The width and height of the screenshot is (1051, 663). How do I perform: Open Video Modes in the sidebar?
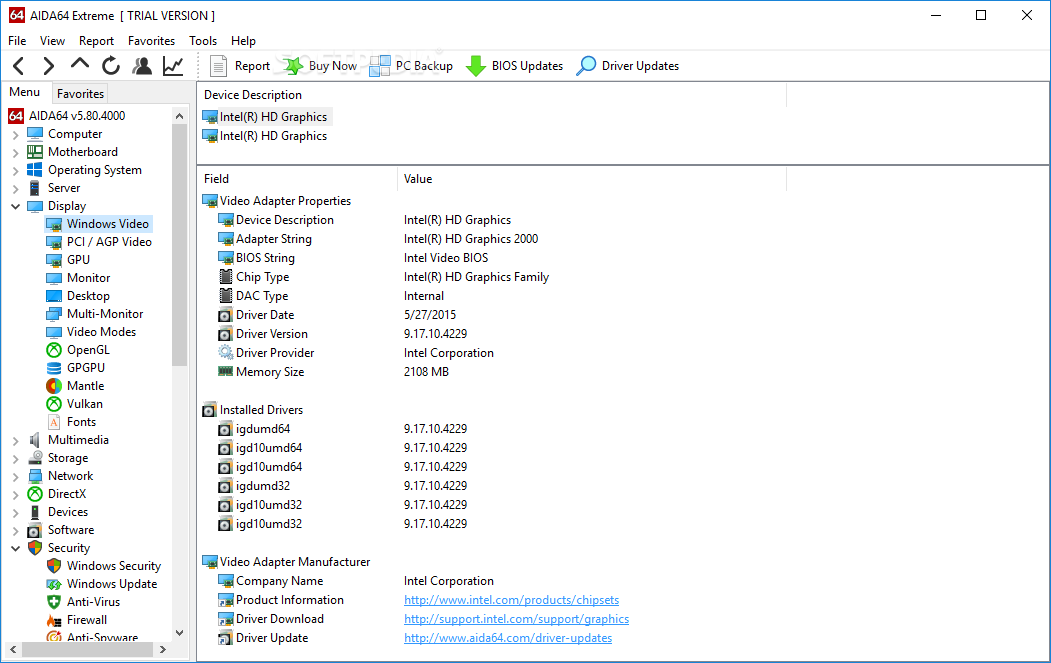click(x=101, y=333)
